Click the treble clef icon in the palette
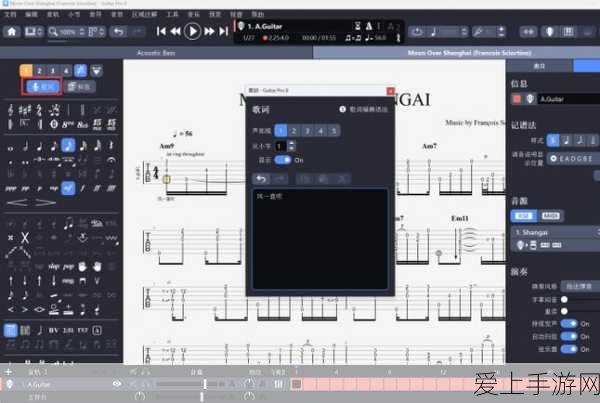The image size is (600, 403). pyautogui.click(x=10, y=110)
